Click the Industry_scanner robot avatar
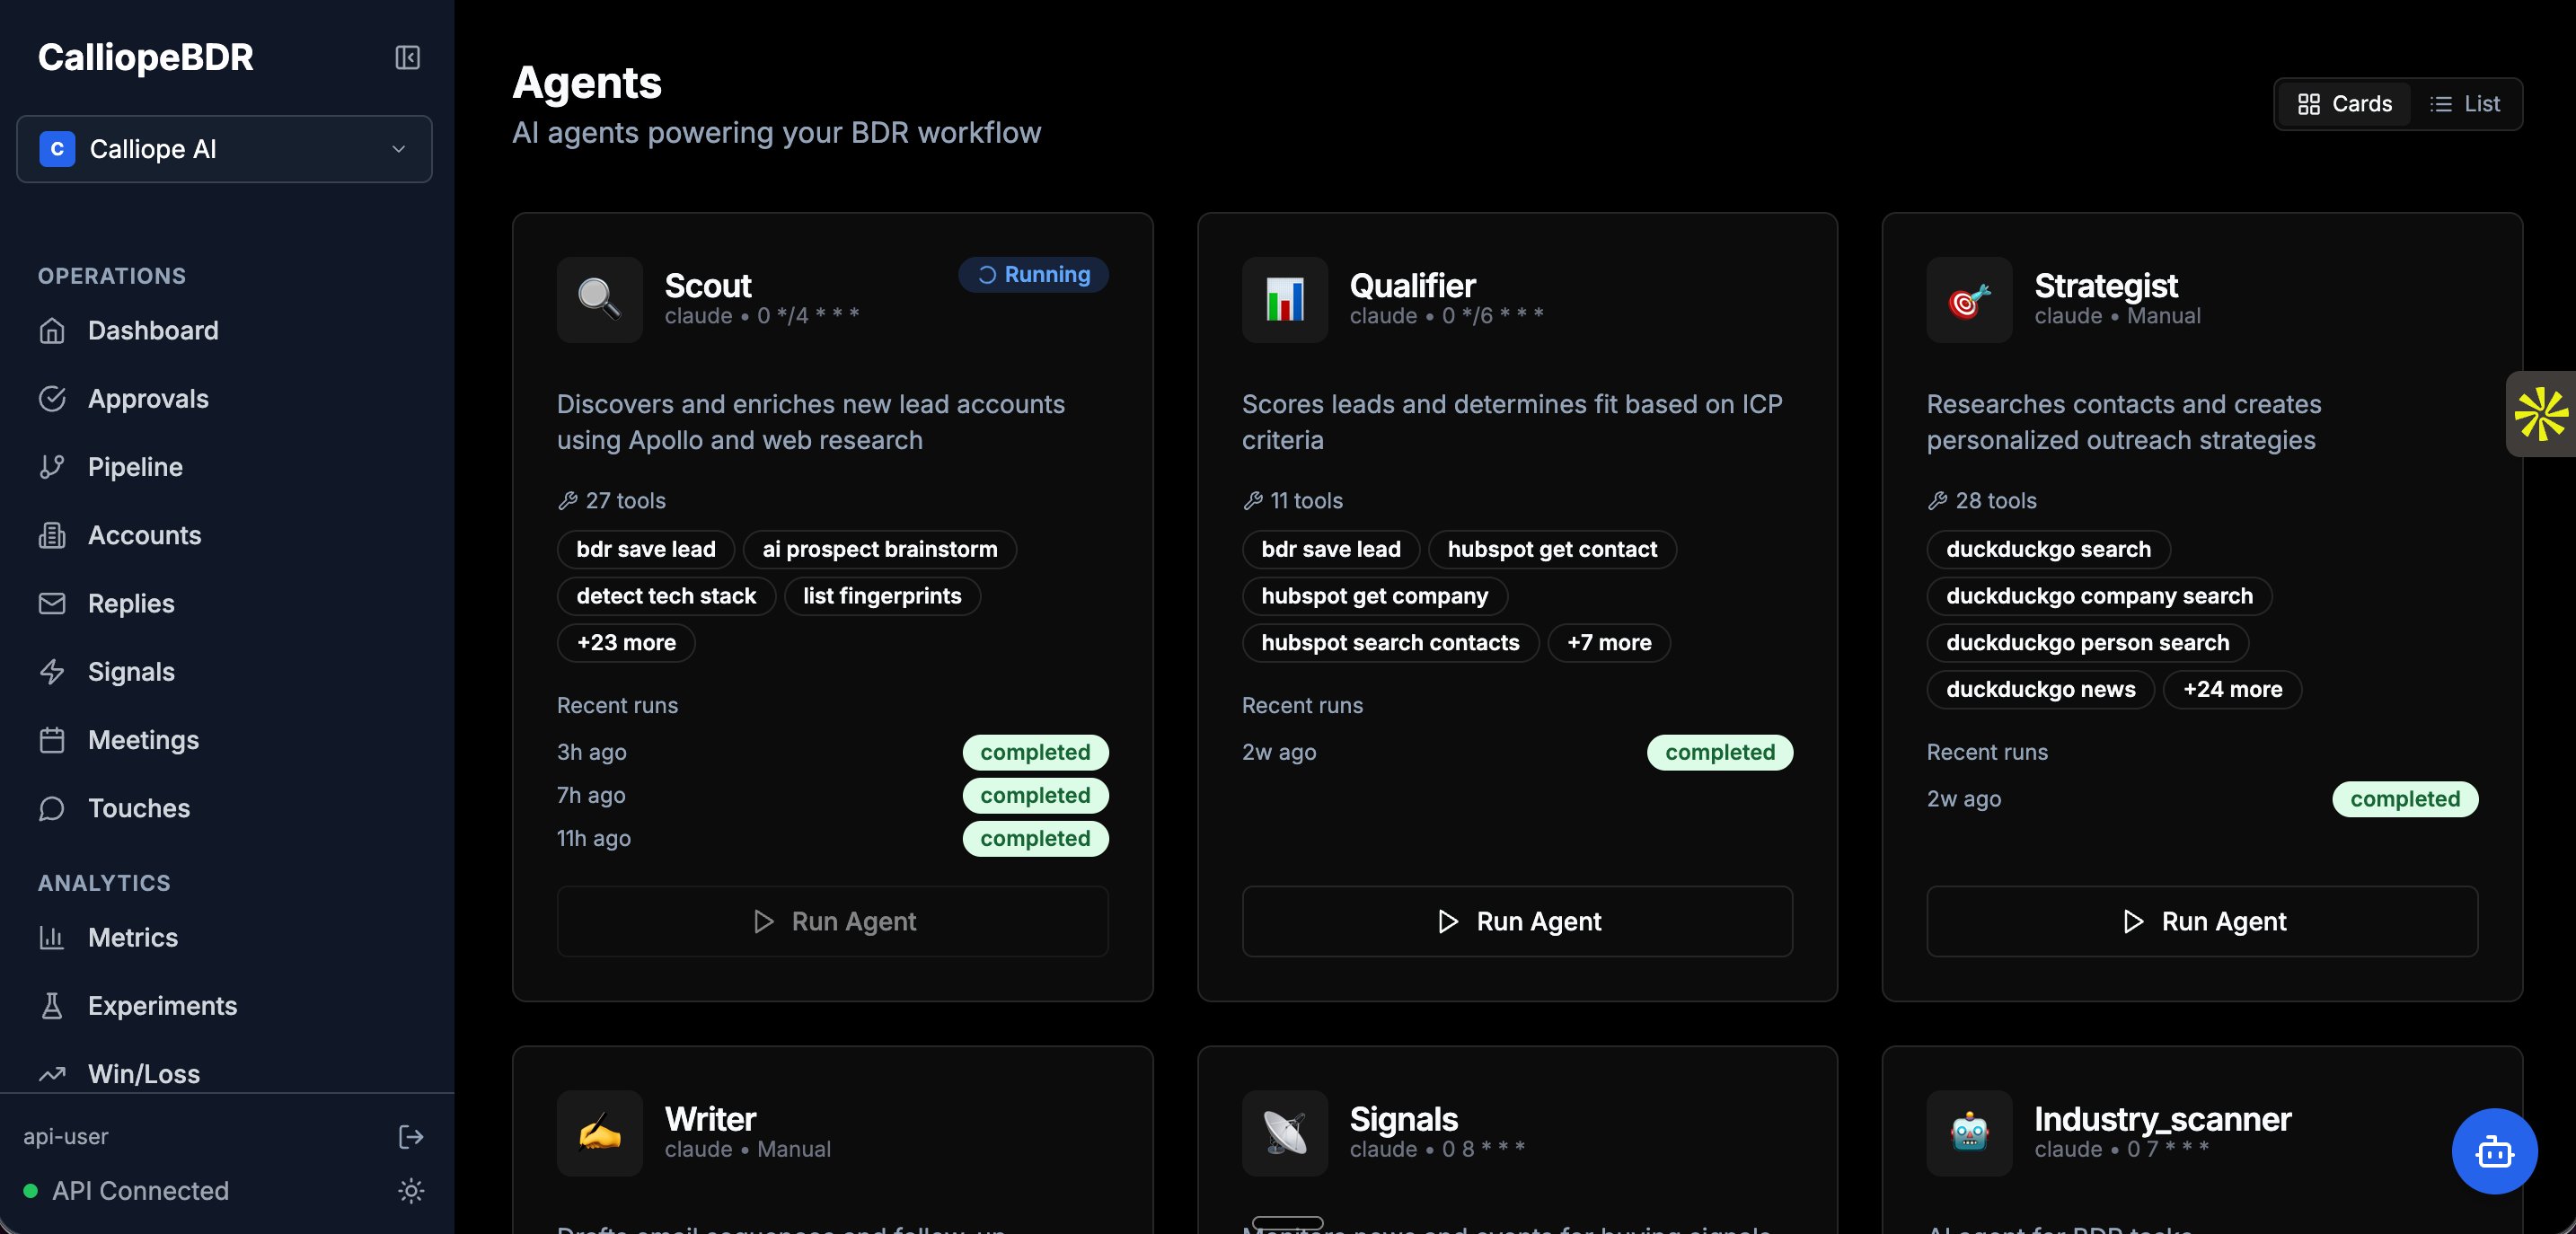This screenshot has width=2576, height=1234. [x=1969, y=1133]
